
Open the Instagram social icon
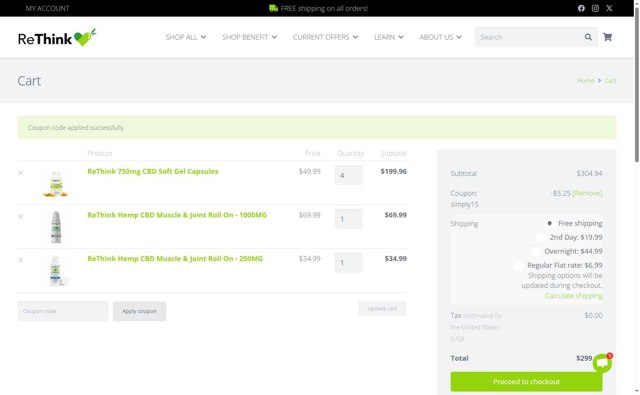[595, 8]
